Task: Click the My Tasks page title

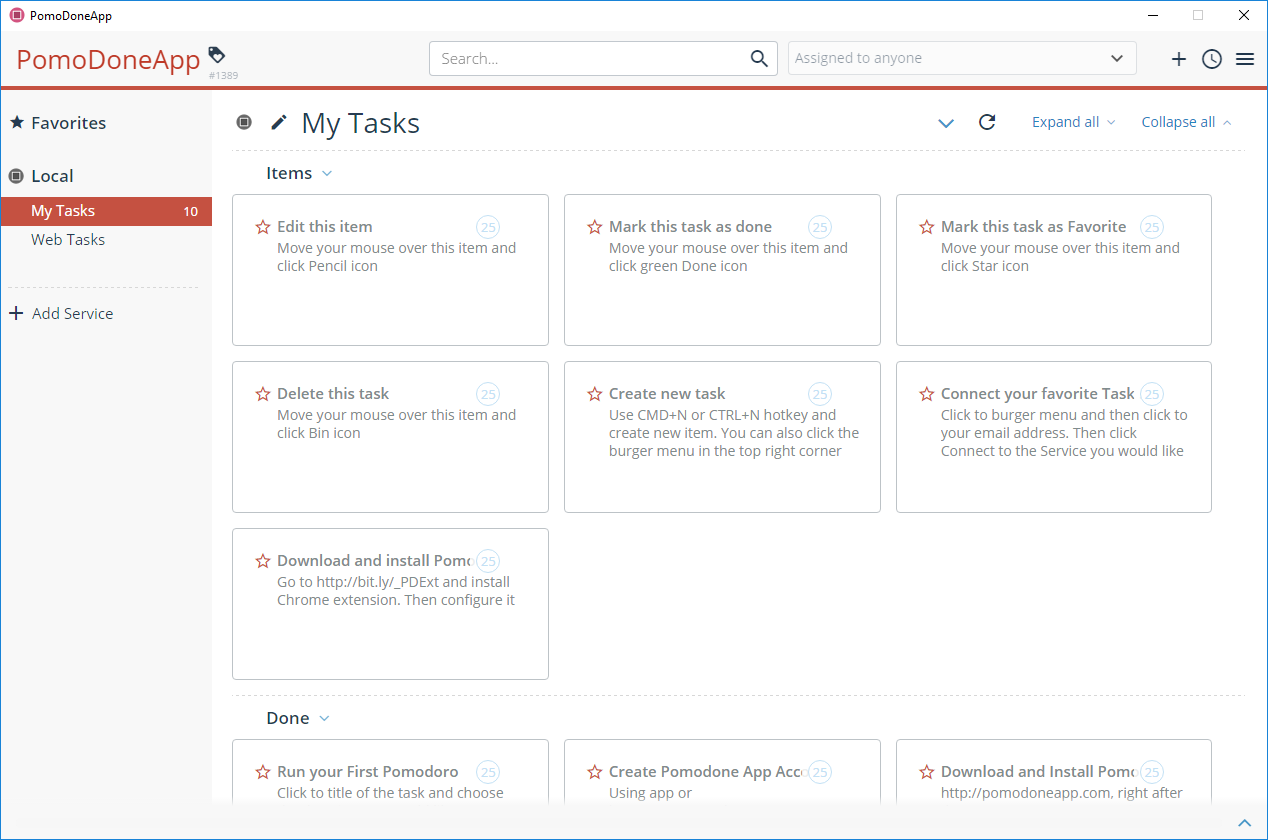Action: [x=361, y=123]
